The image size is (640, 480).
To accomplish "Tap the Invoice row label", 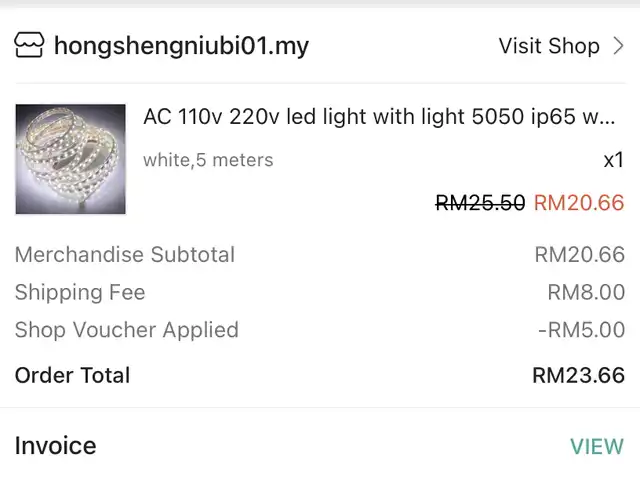I will click(x=56, y=446).
